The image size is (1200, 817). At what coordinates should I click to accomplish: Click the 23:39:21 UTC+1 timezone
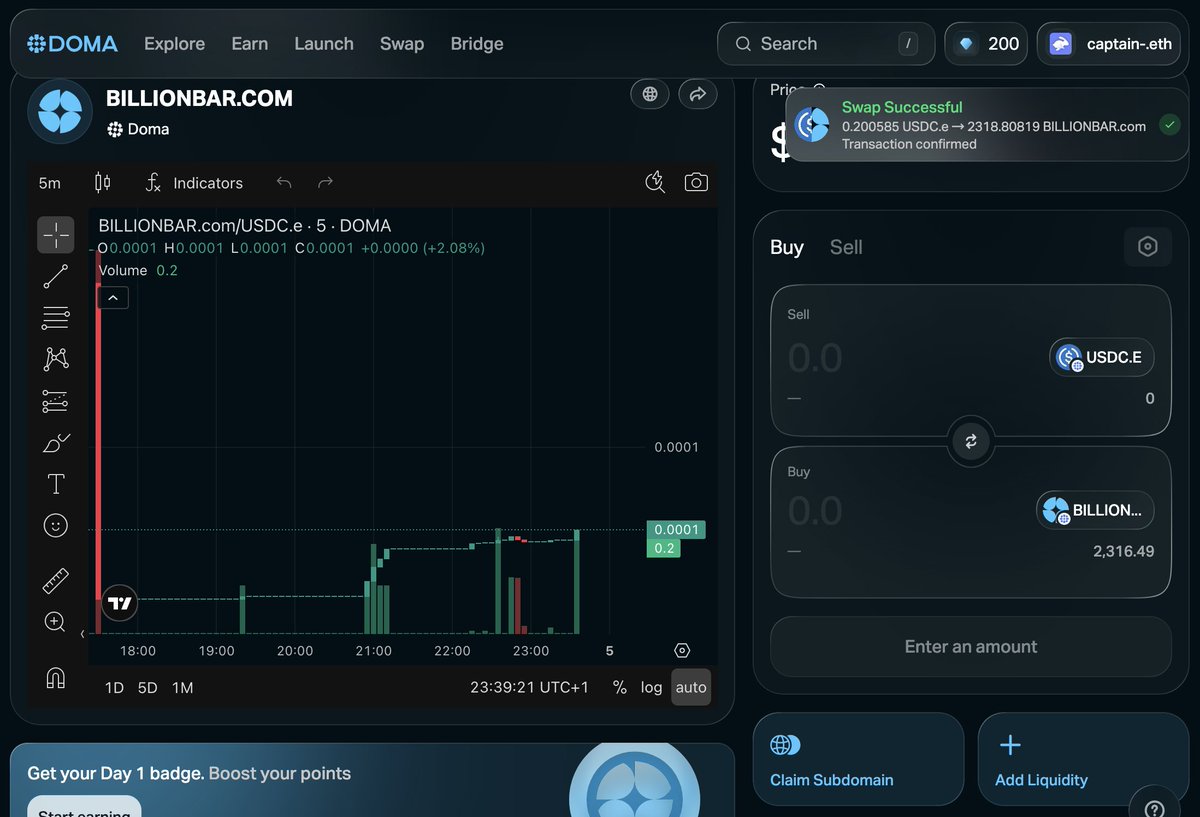click(530, 687)
